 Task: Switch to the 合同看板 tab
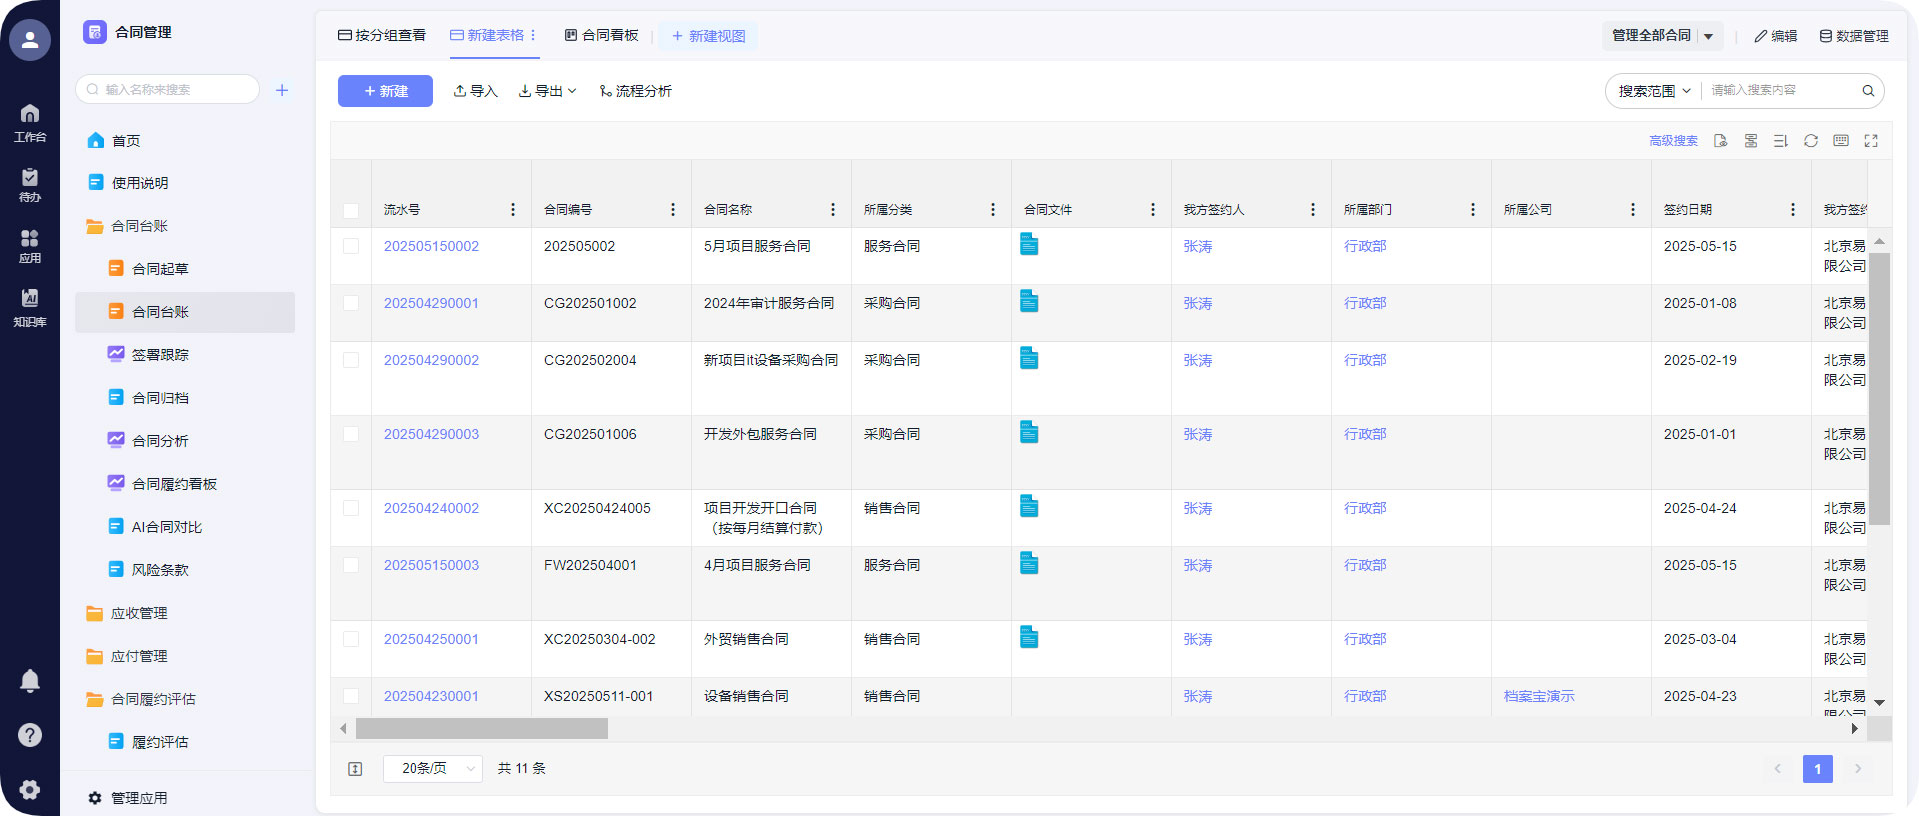click(601, 35)
